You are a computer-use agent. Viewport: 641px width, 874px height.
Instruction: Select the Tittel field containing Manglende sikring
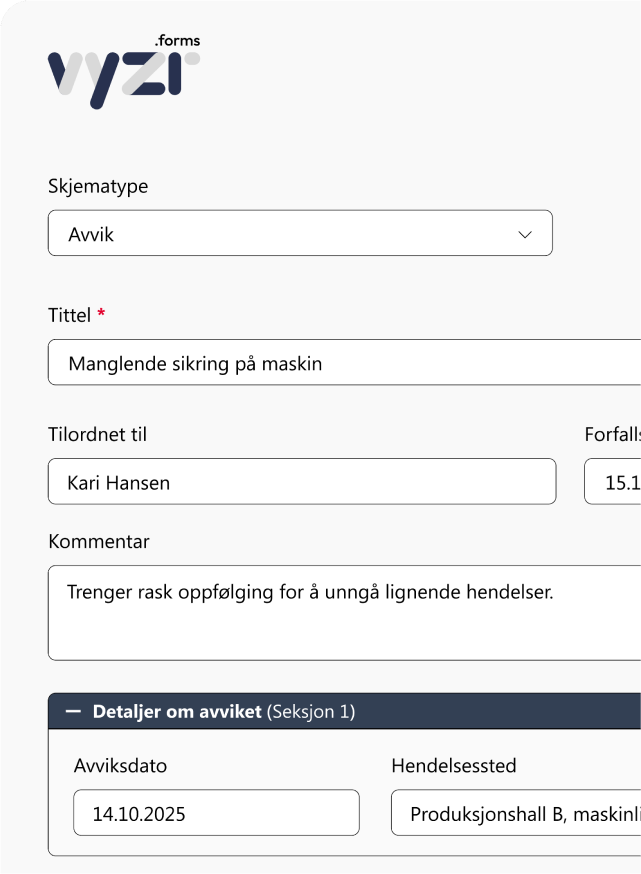tap(300, 362)
